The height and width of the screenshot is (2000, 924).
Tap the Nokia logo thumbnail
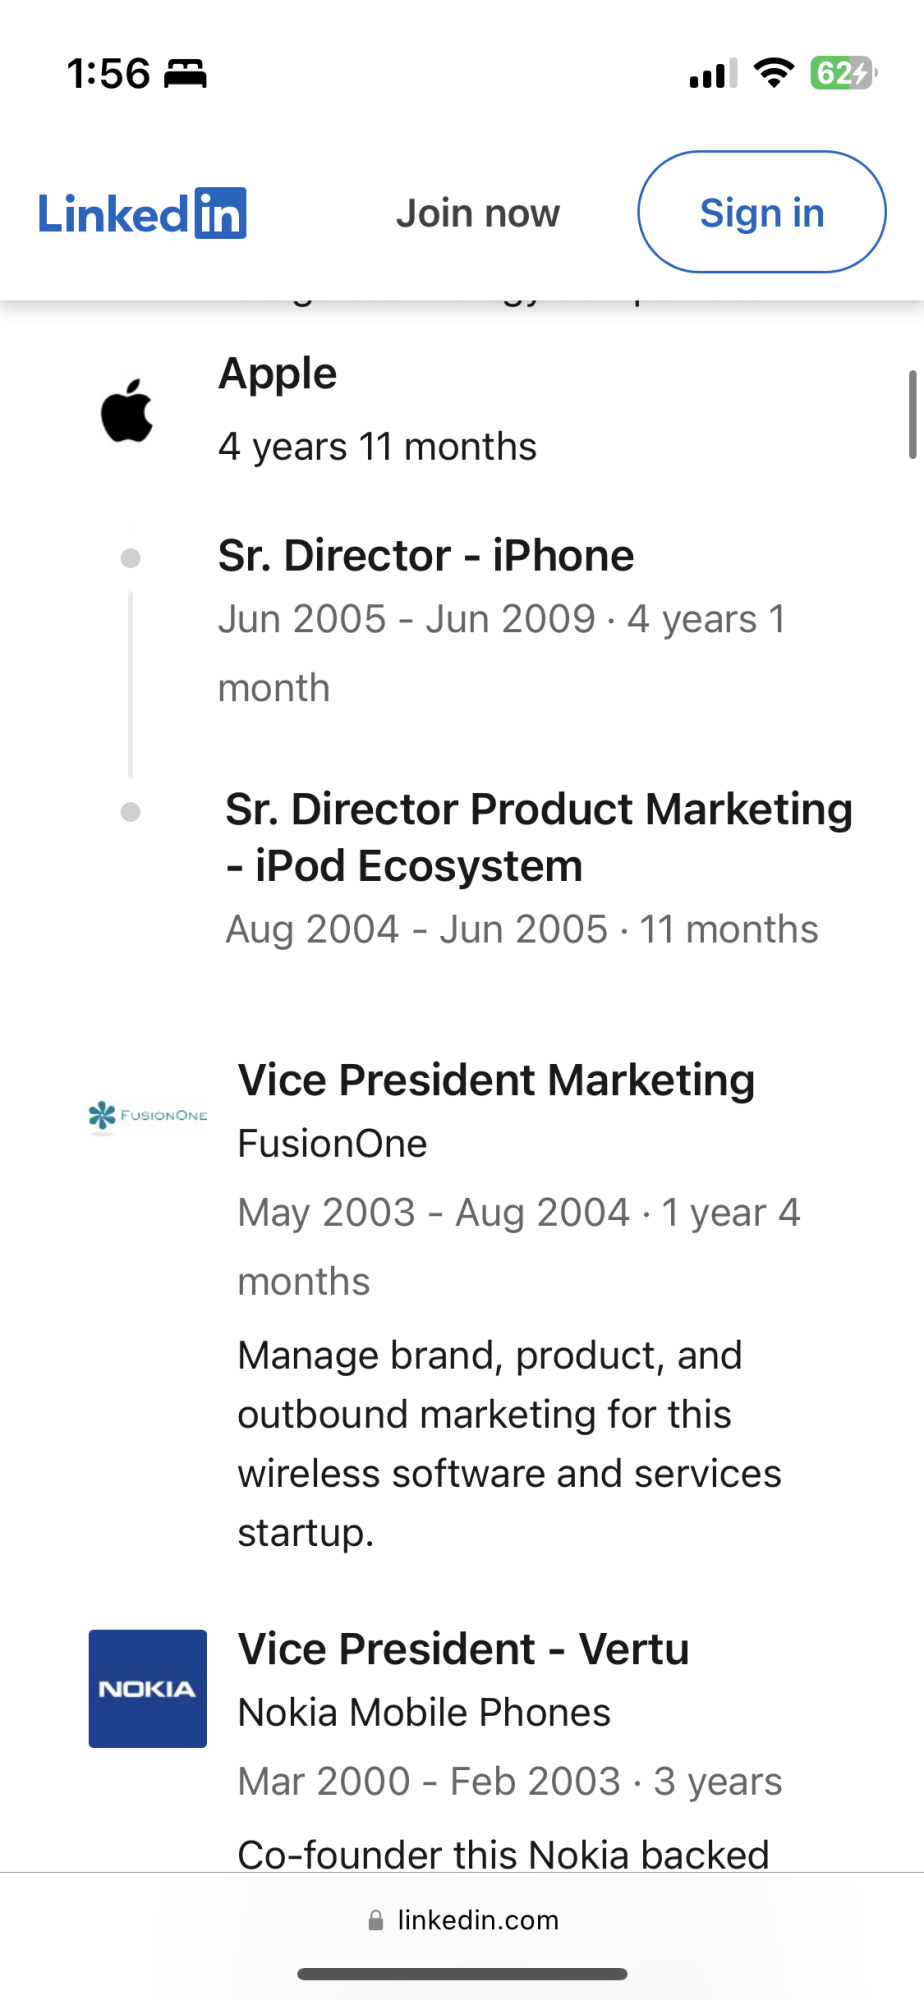pyautogui.click(x=148, y=1689)
